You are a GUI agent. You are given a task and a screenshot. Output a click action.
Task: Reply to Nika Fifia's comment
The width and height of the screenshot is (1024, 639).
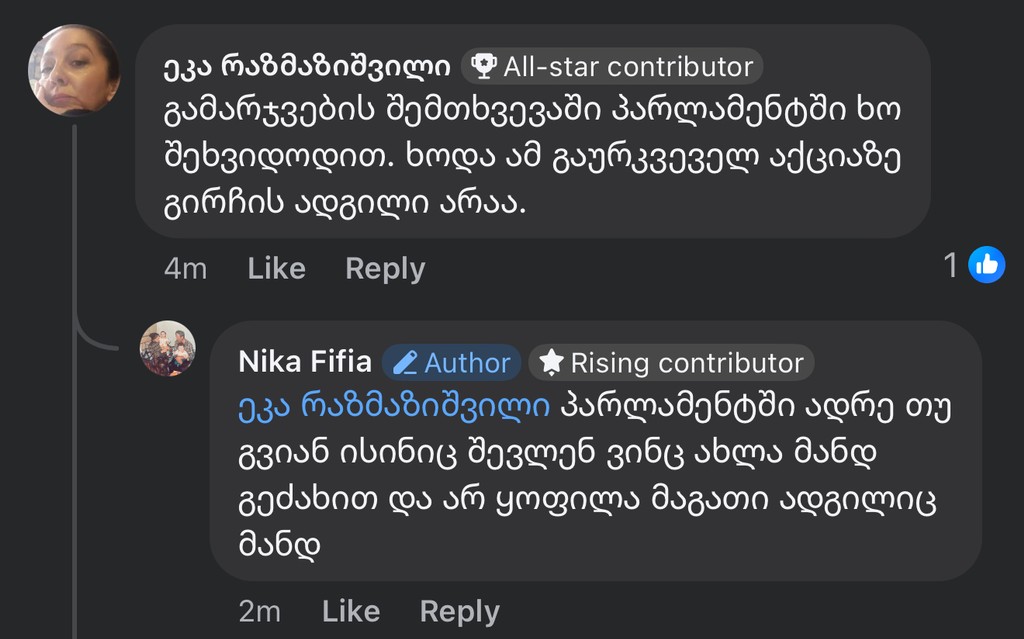tap(459, 611)
